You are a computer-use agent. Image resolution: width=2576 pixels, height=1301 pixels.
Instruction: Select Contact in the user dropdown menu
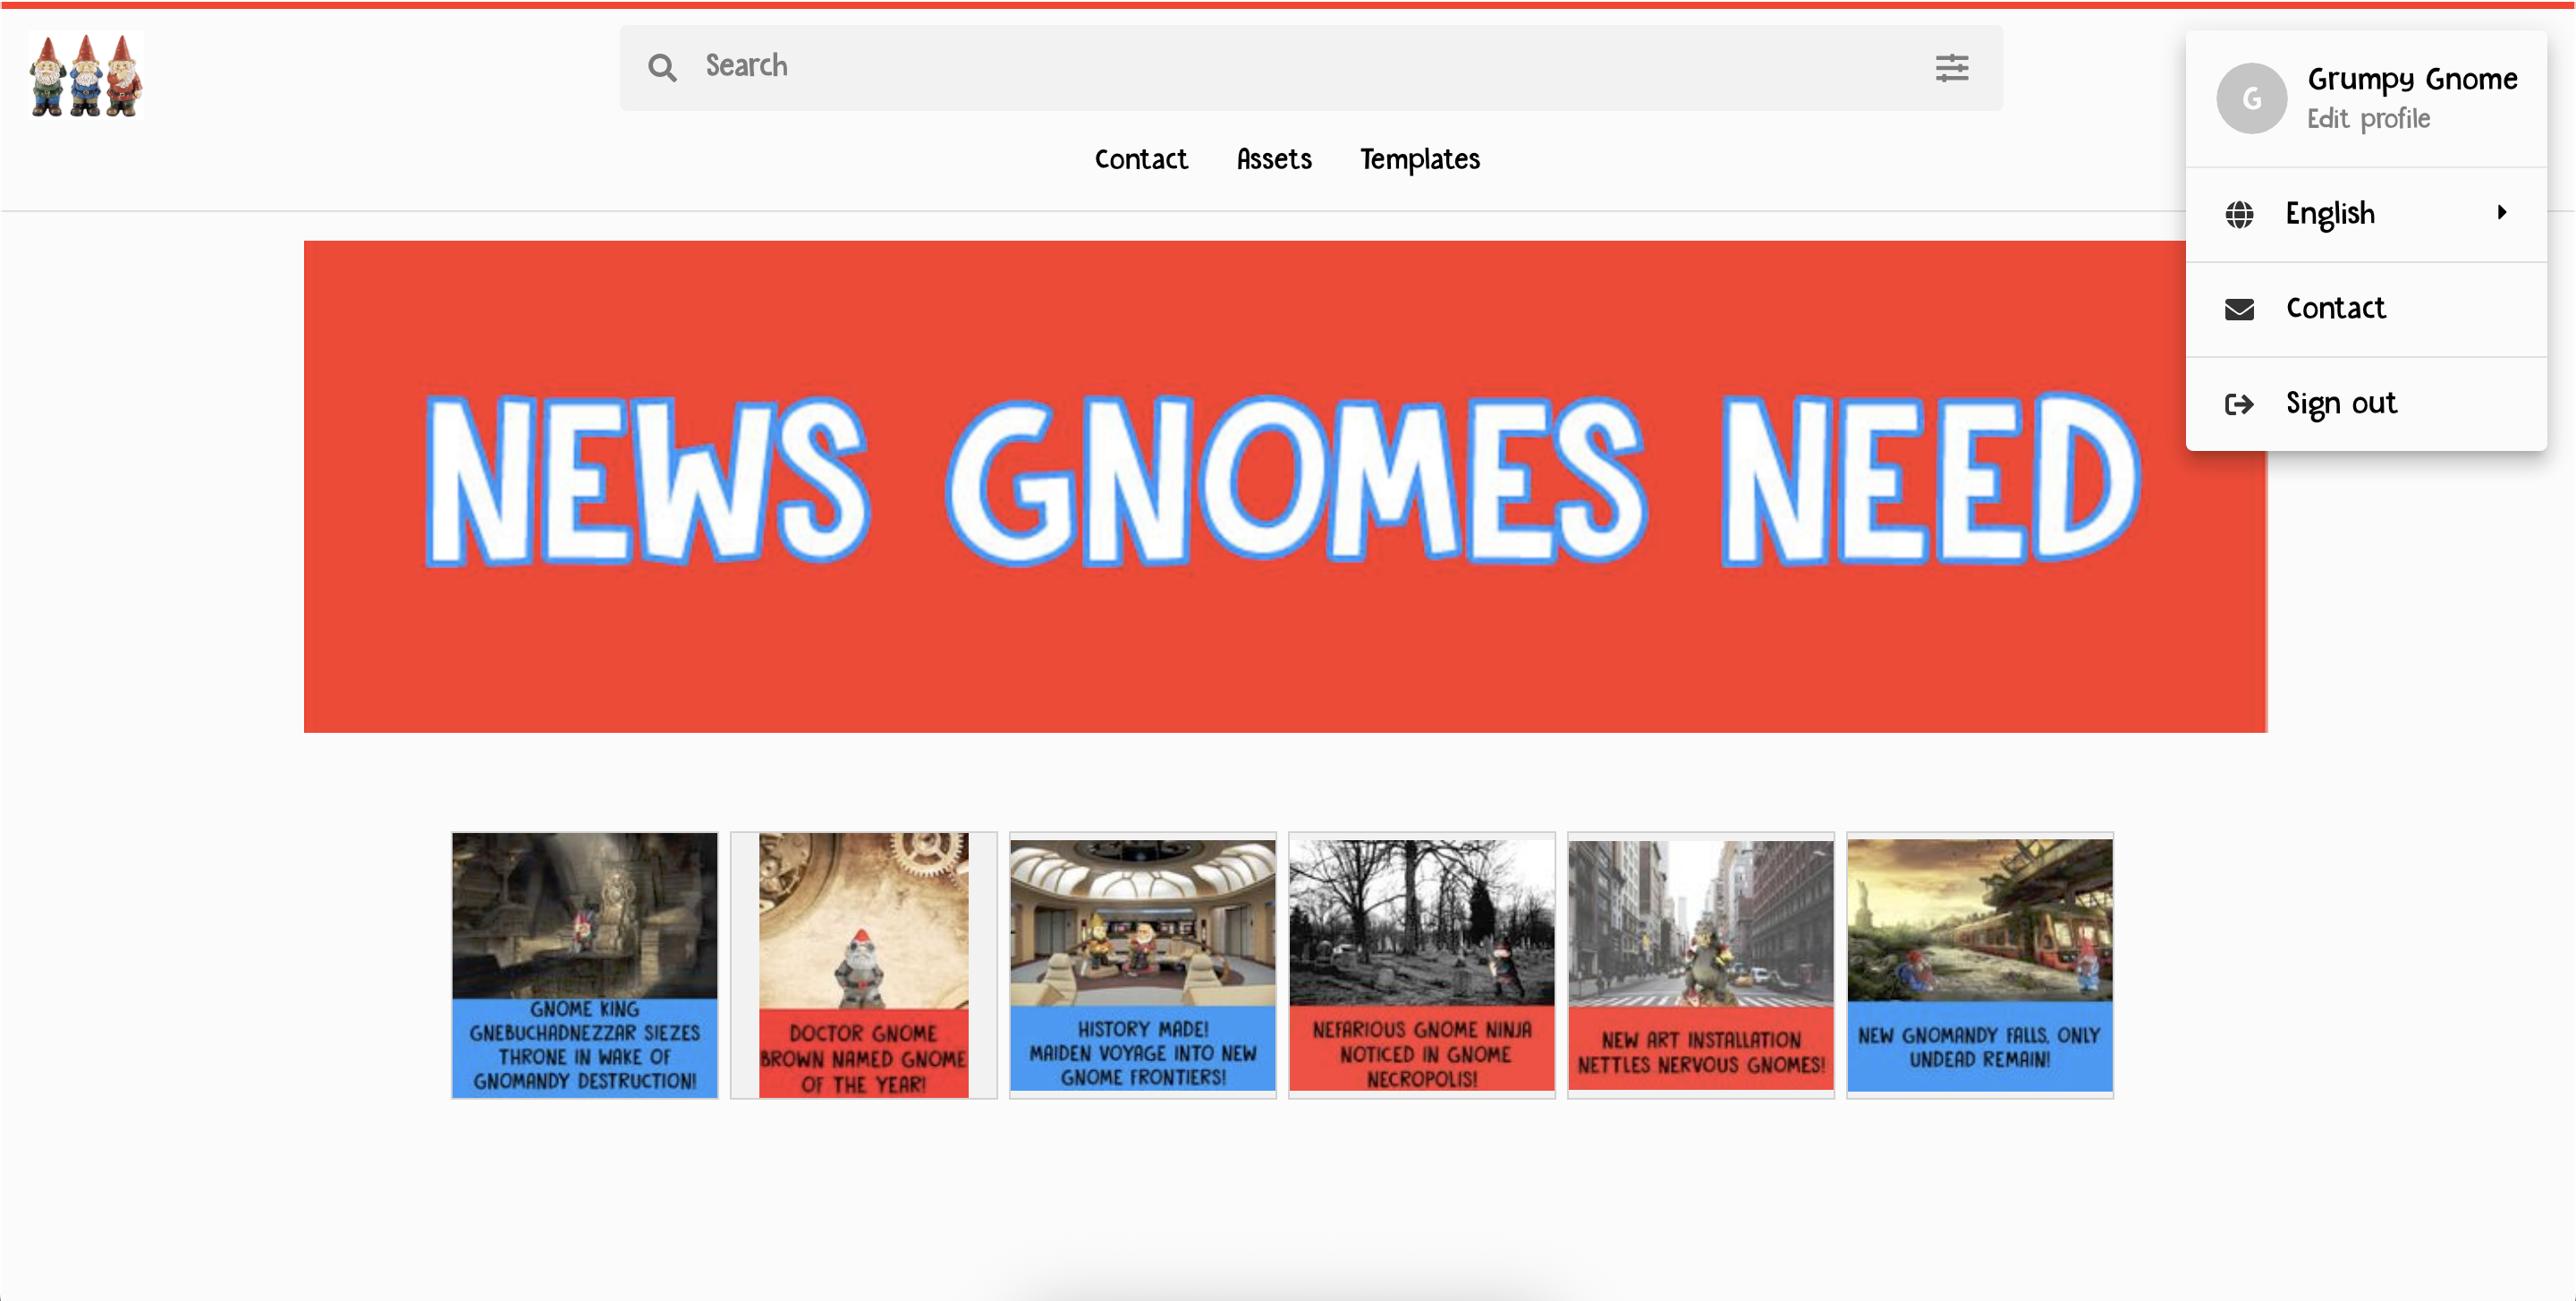(x=2335, y=308)
